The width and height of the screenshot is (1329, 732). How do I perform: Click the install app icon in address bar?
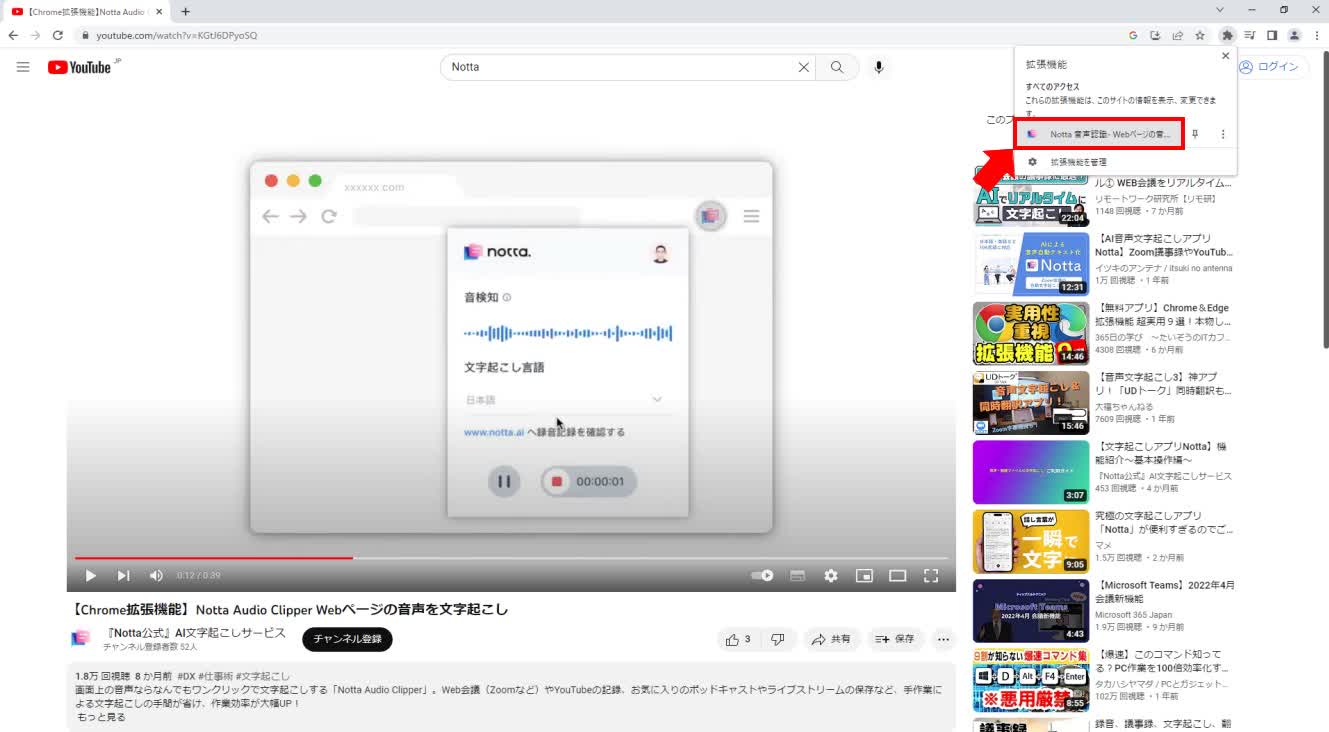[1155, 35]
